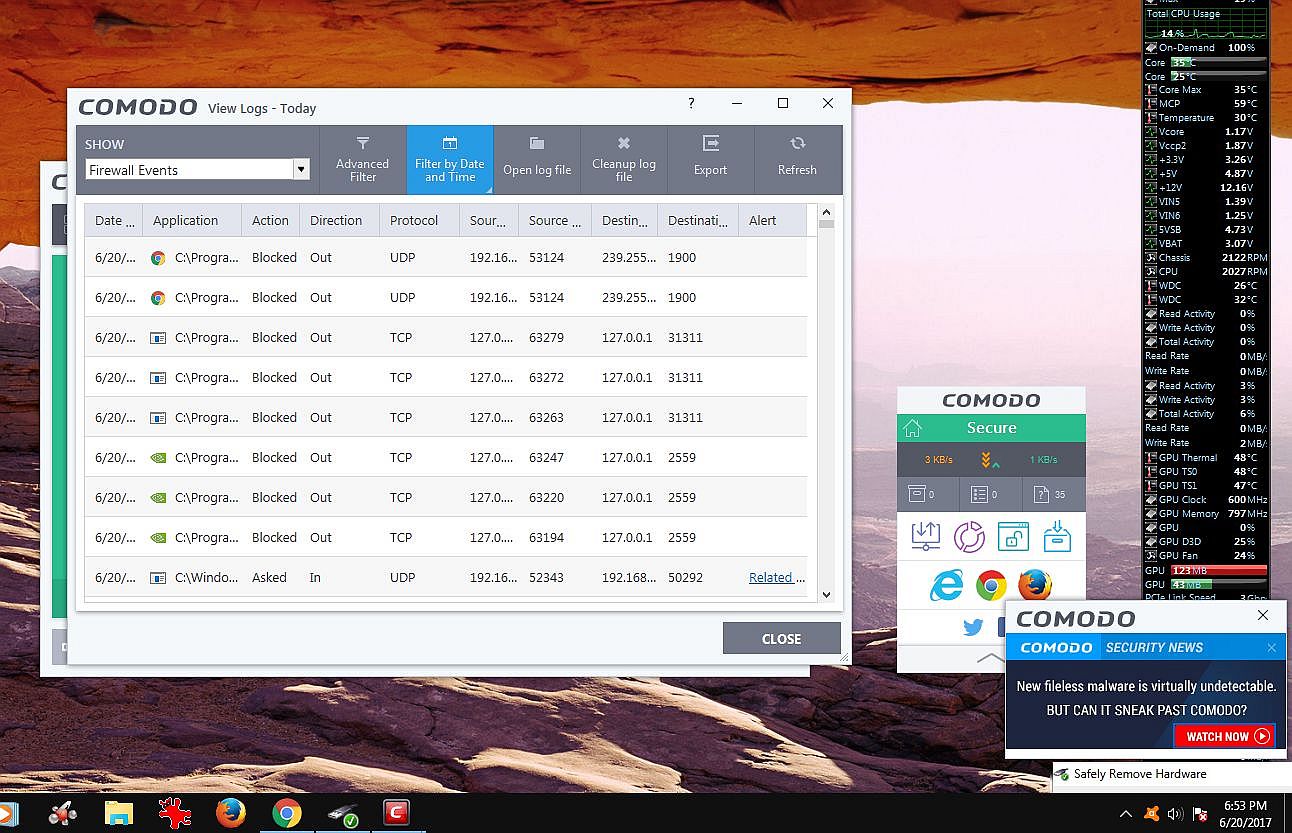This screenshot has height=833, width=1292.
Task: Open the widget update icon
Action: point(926,537)
